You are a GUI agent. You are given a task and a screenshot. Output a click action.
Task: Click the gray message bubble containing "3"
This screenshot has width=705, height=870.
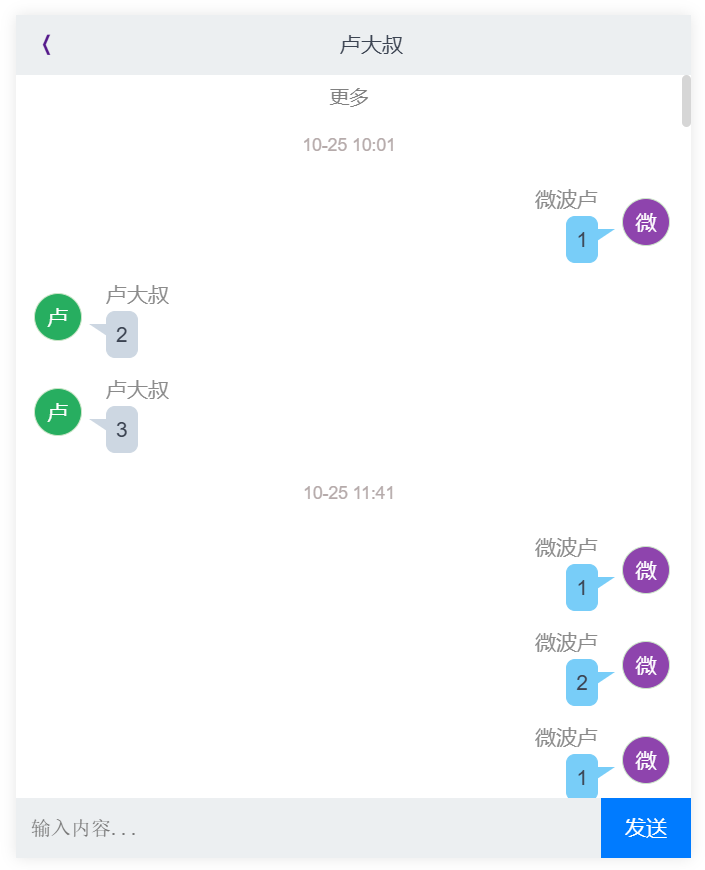(x=122, y=430)
